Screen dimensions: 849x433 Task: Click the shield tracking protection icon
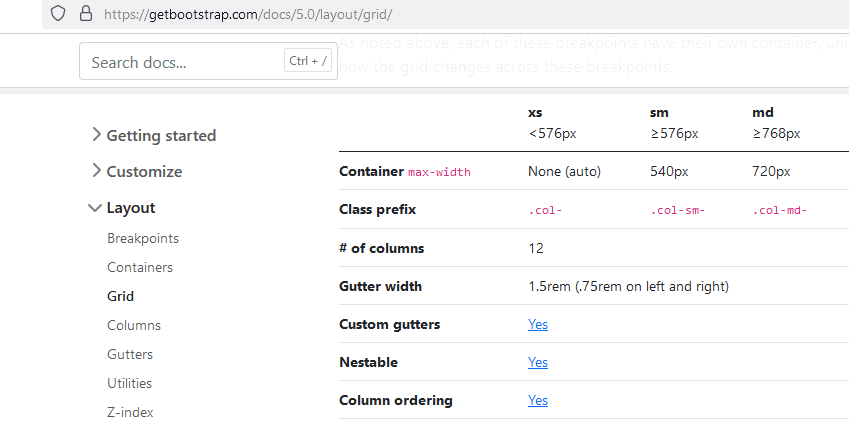click(x=58, y=14)
